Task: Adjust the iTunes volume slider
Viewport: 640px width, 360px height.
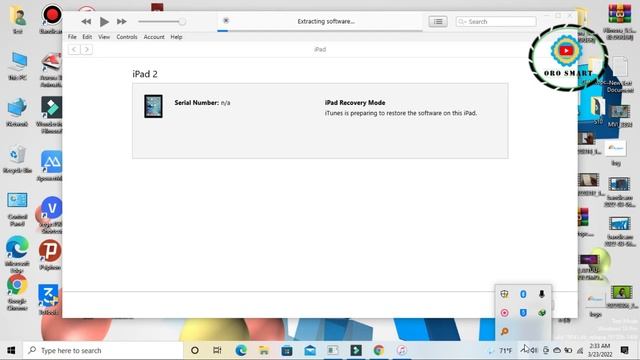Action: click(x=162, y=22)
